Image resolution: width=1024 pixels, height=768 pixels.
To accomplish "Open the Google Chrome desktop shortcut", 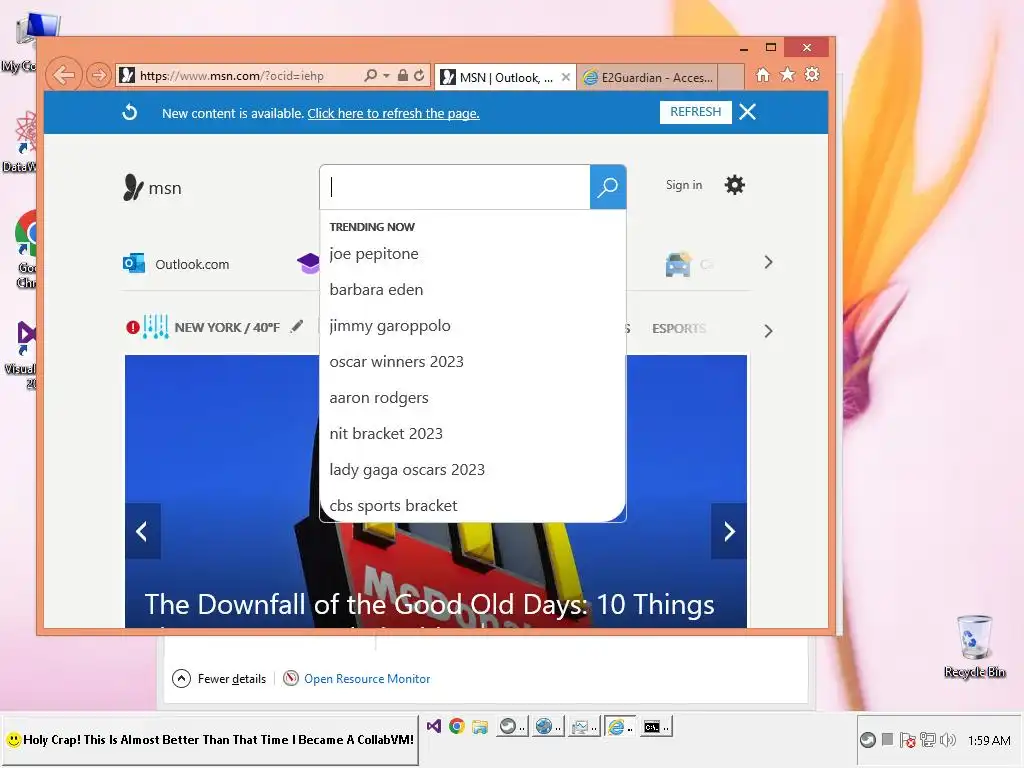I will [x=26, y=249].
